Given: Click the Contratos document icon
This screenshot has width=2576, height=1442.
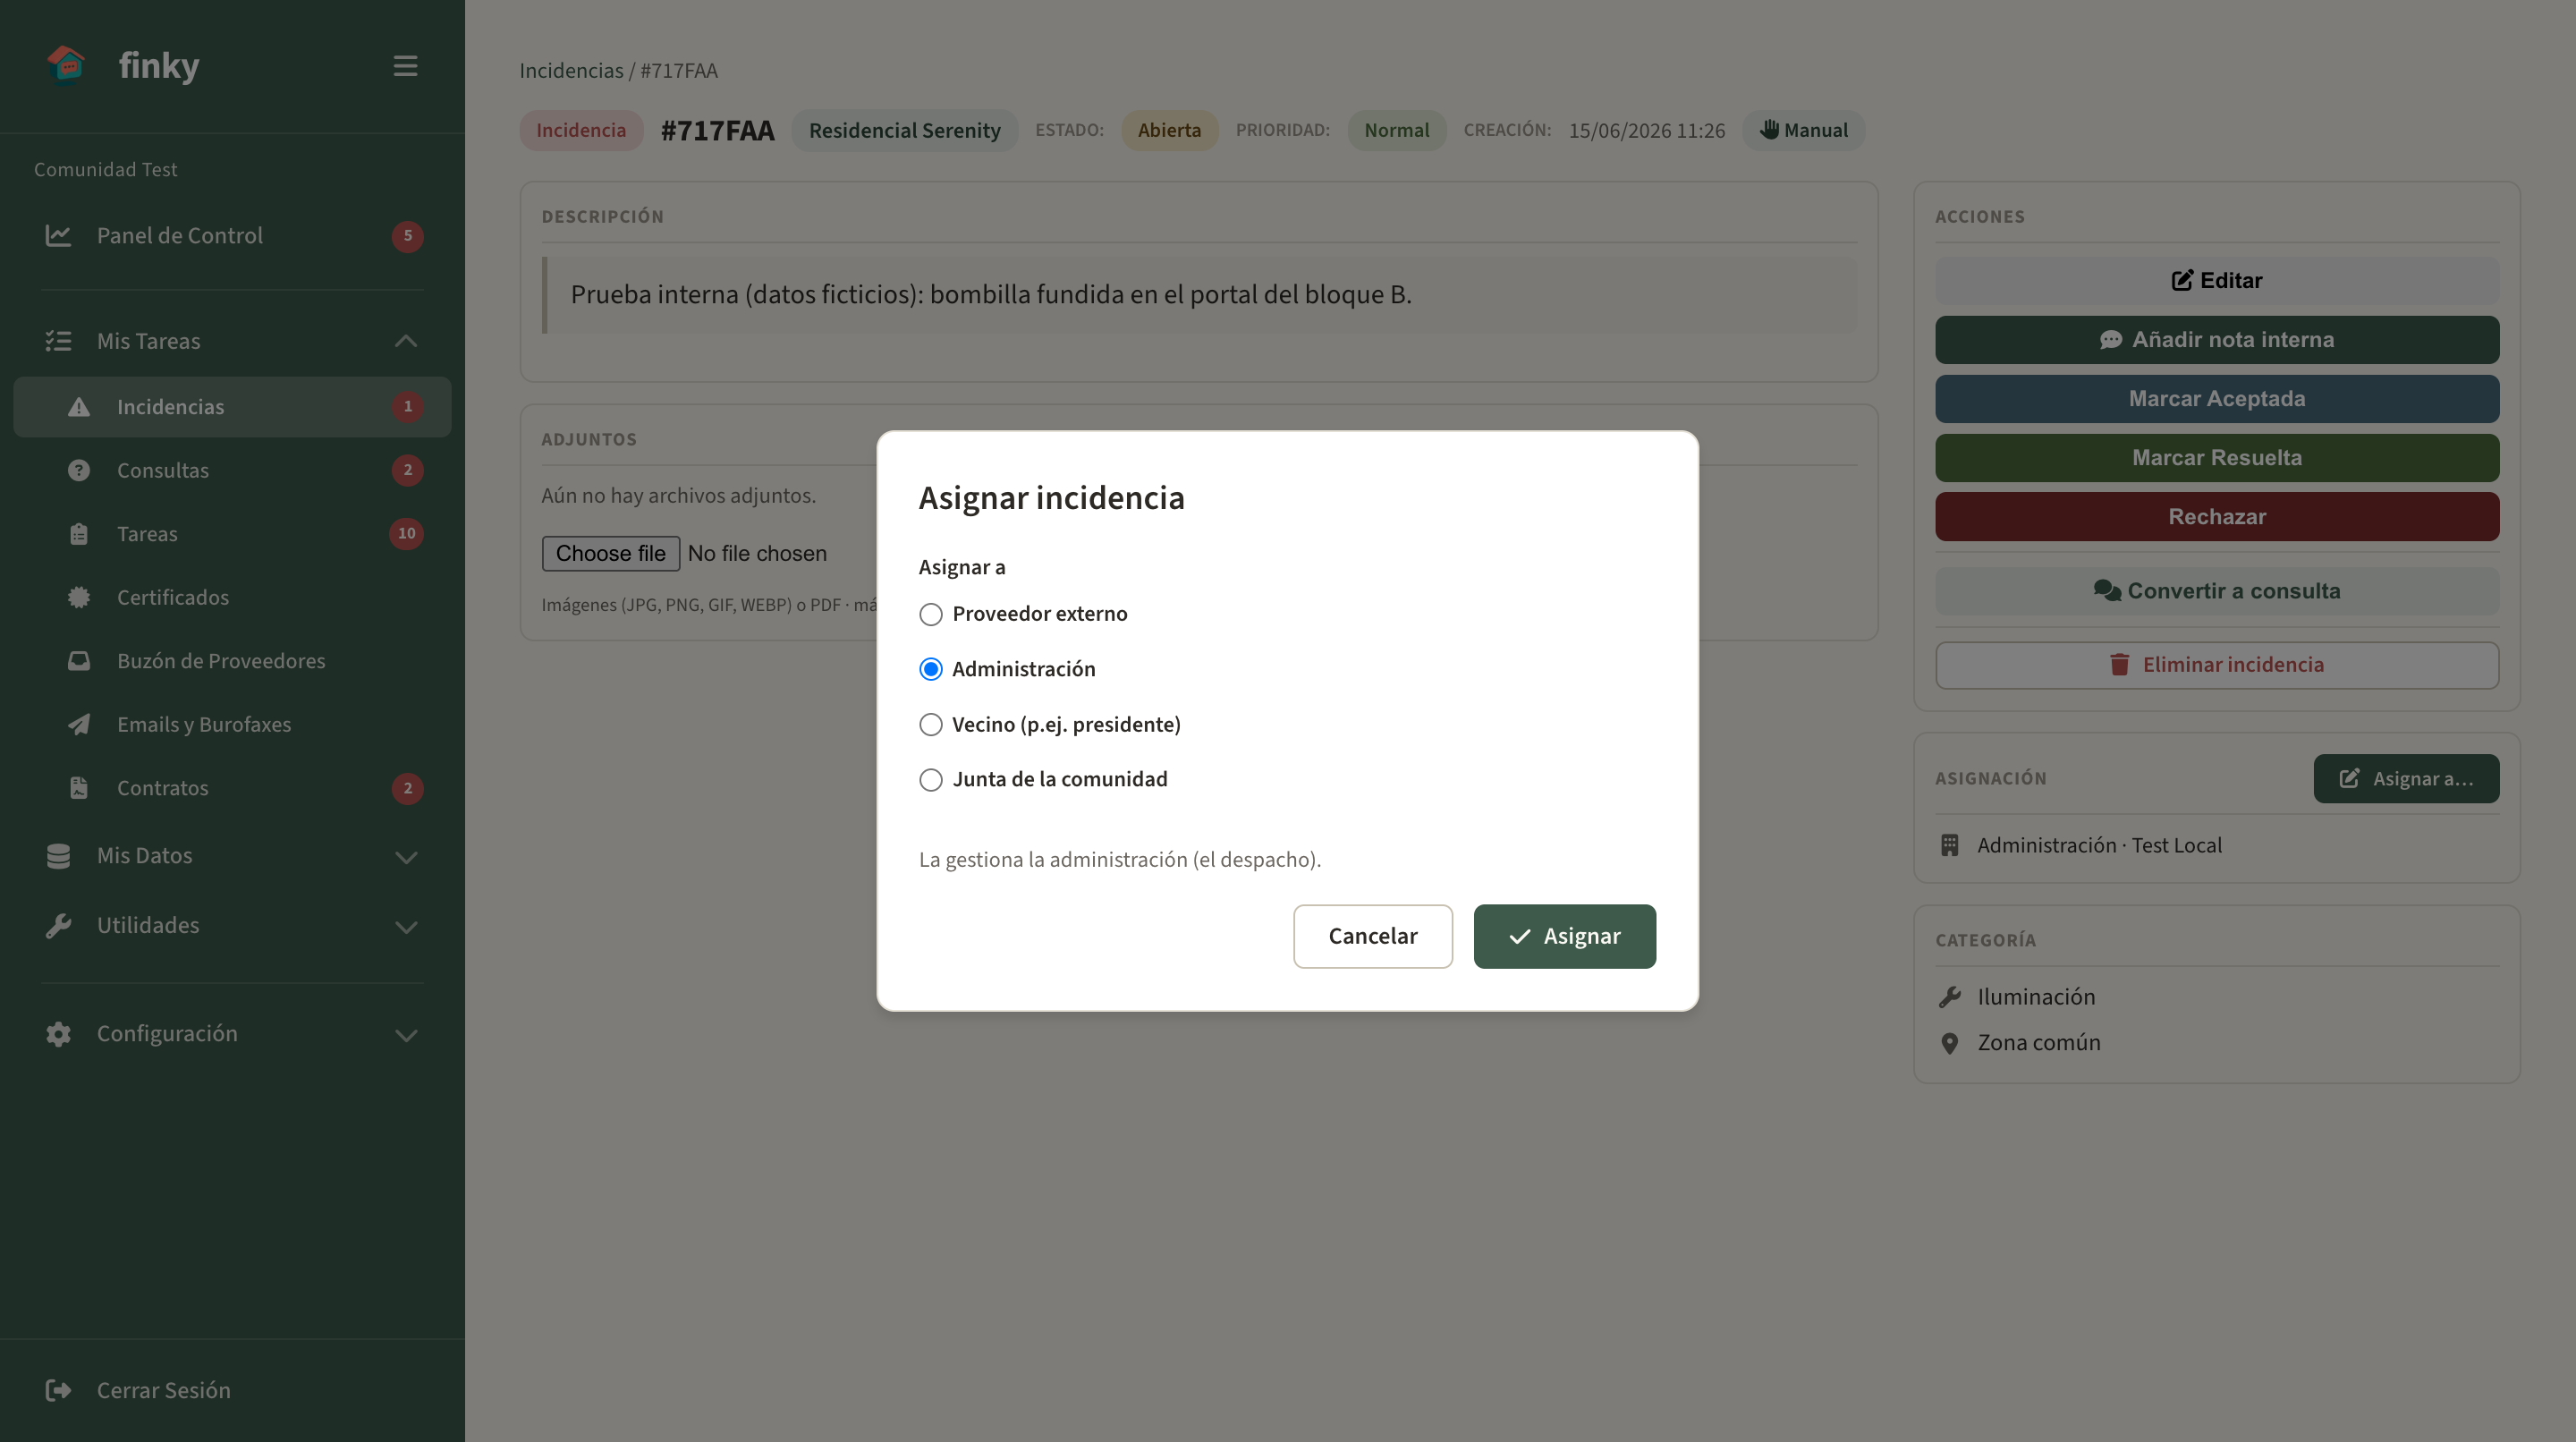Looking at the screenshot, I should 79,788.
